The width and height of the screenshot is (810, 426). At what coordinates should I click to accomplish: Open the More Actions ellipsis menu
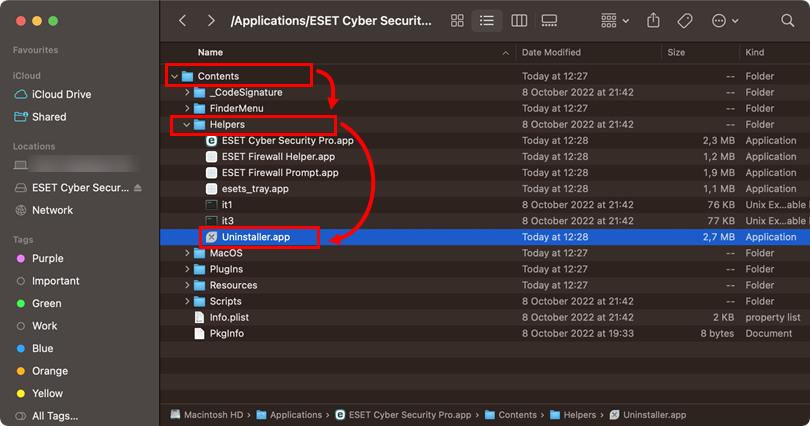point(725,21)
